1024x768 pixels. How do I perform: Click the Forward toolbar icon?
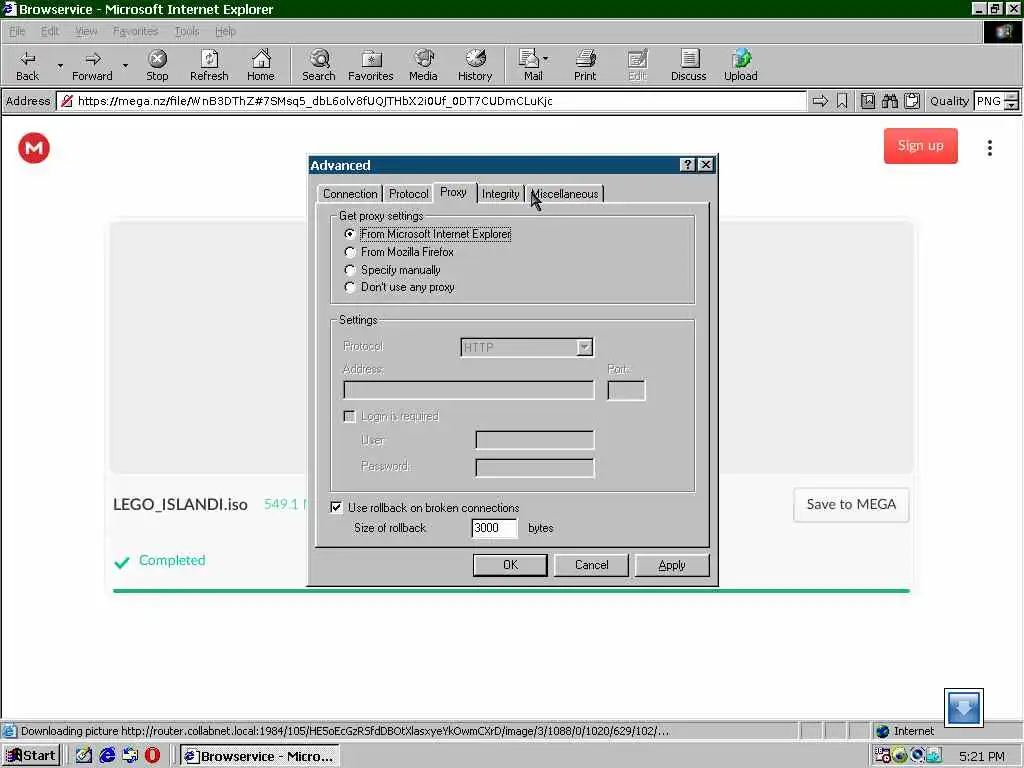click(92, 65)
